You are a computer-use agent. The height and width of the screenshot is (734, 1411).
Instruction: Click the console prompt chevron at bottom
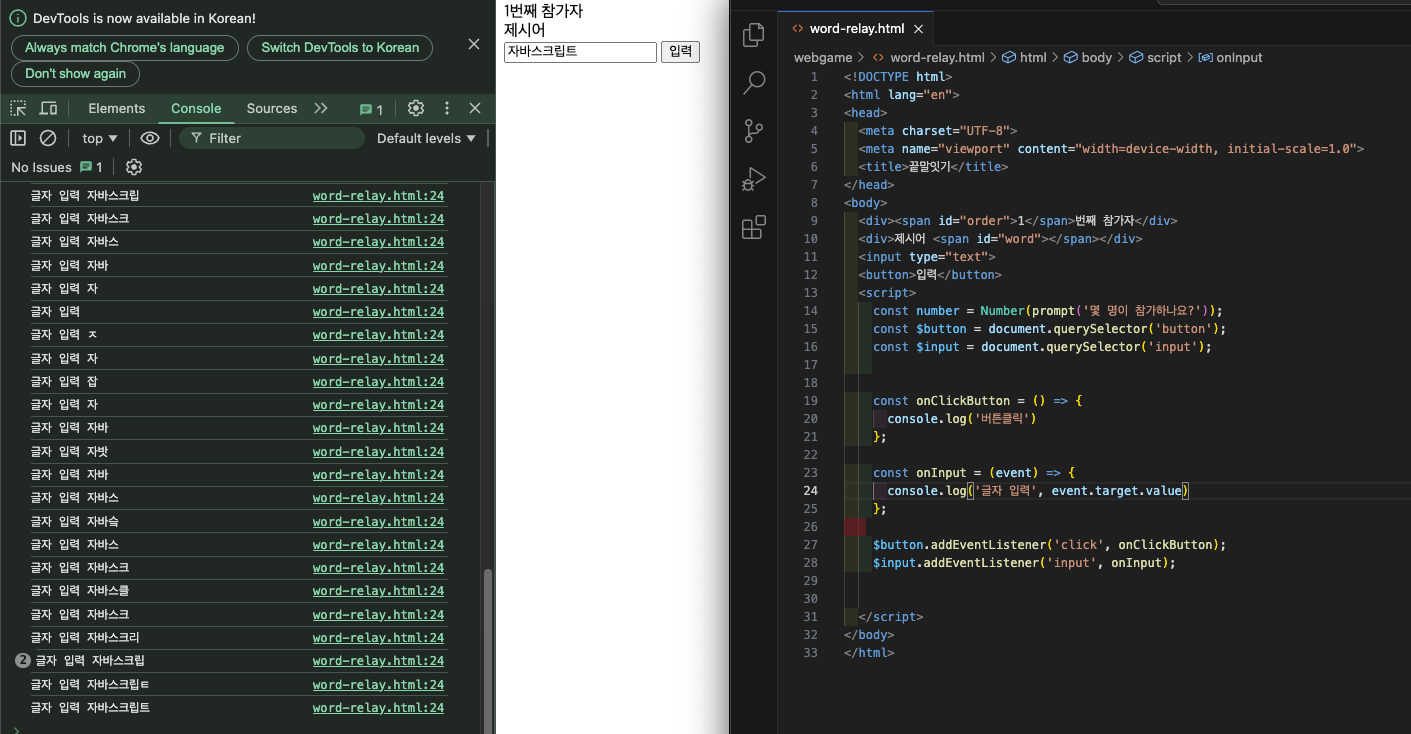point(16,729)
